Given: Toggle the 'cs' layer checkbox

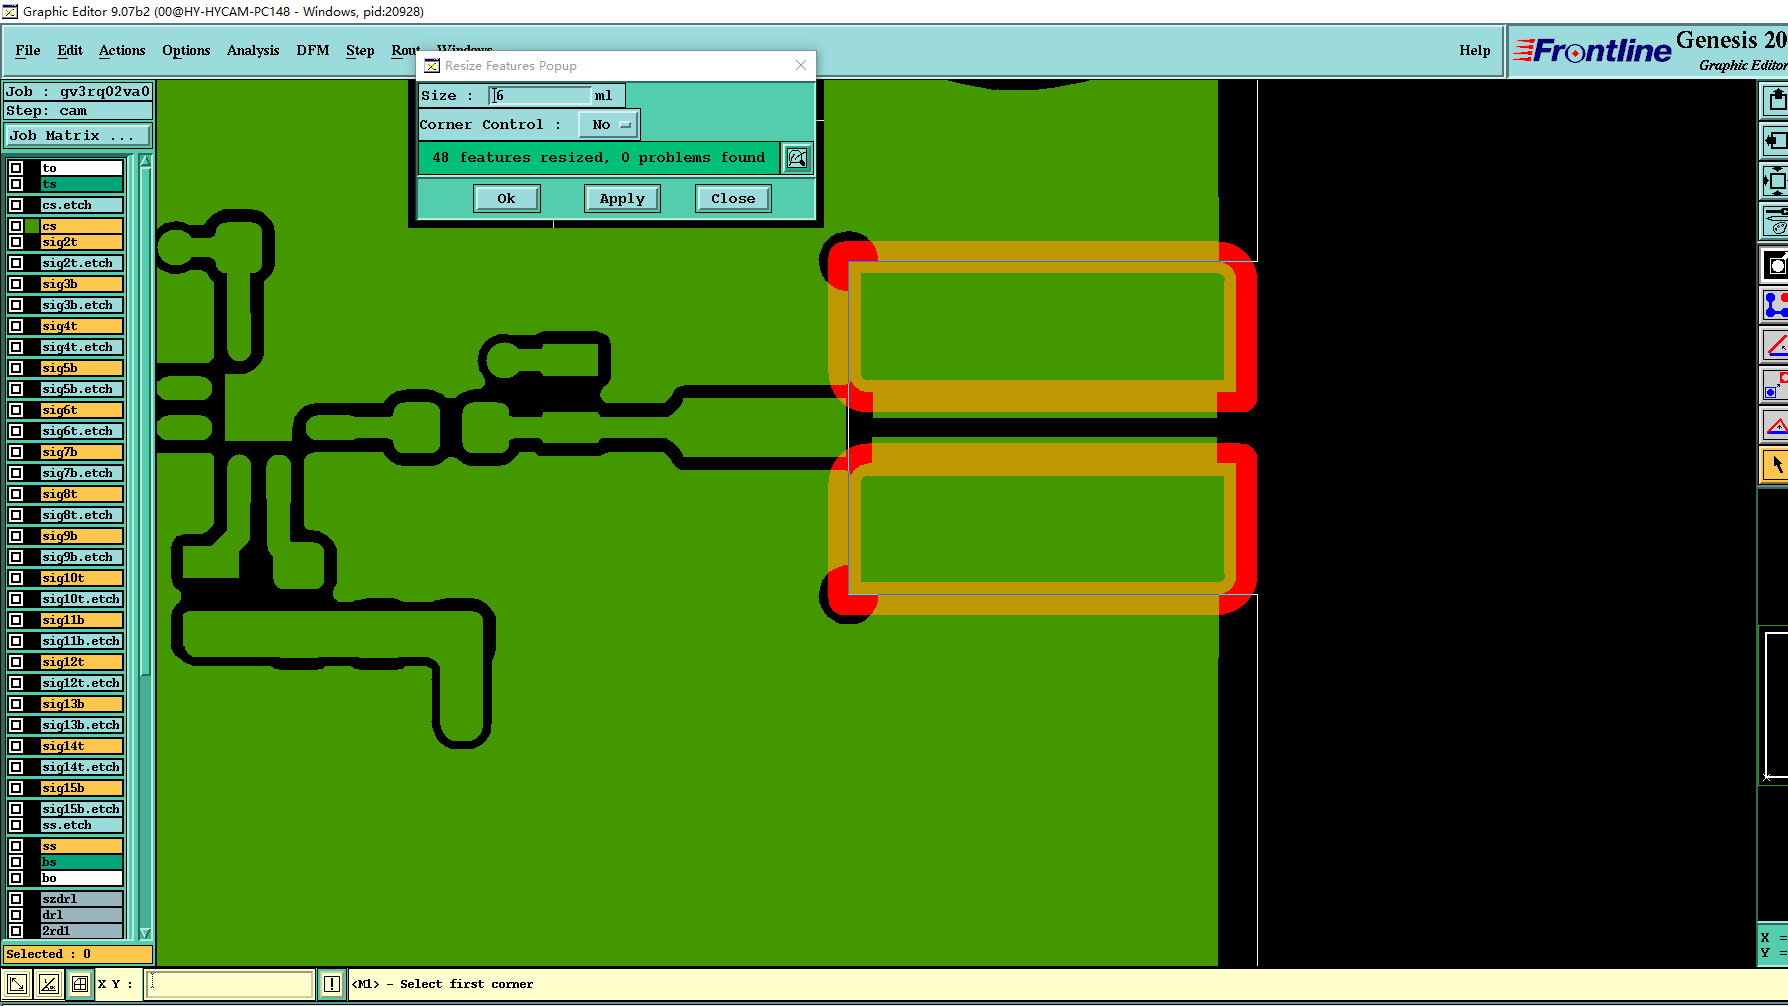Looking at the screenshot, I should coord(16,226).
